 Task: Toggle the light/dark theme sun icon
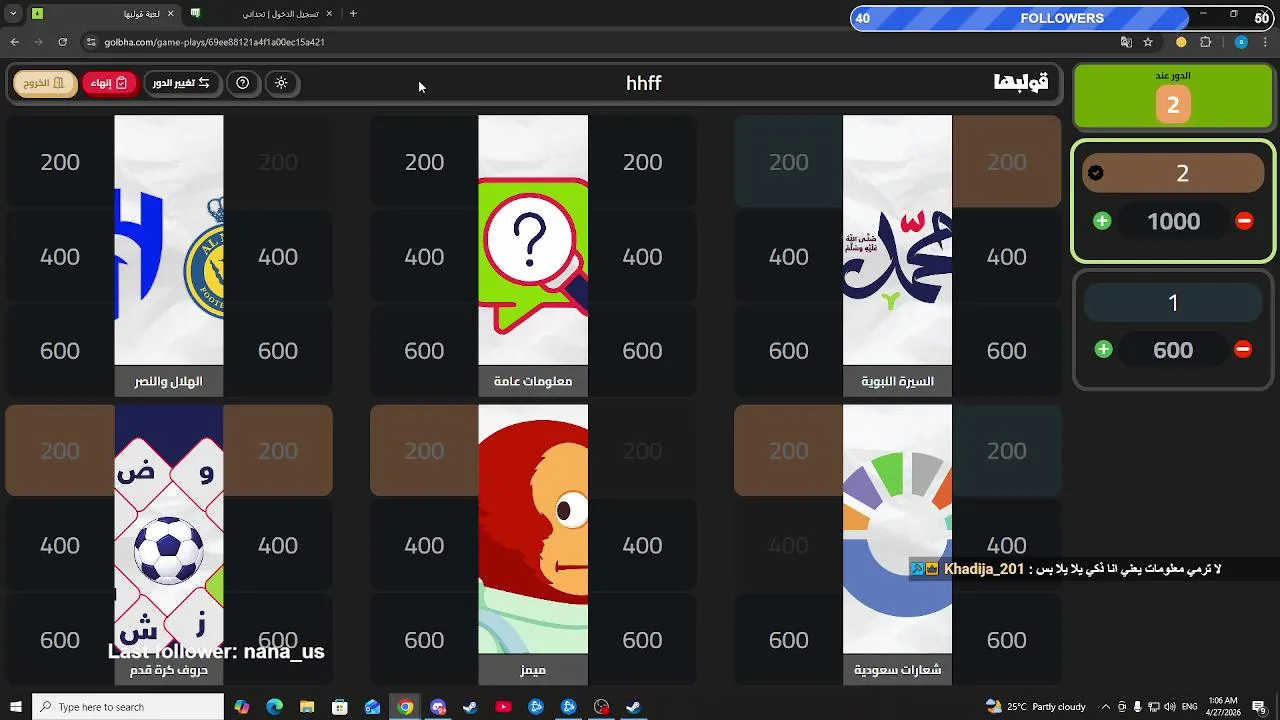coord(281,83)
